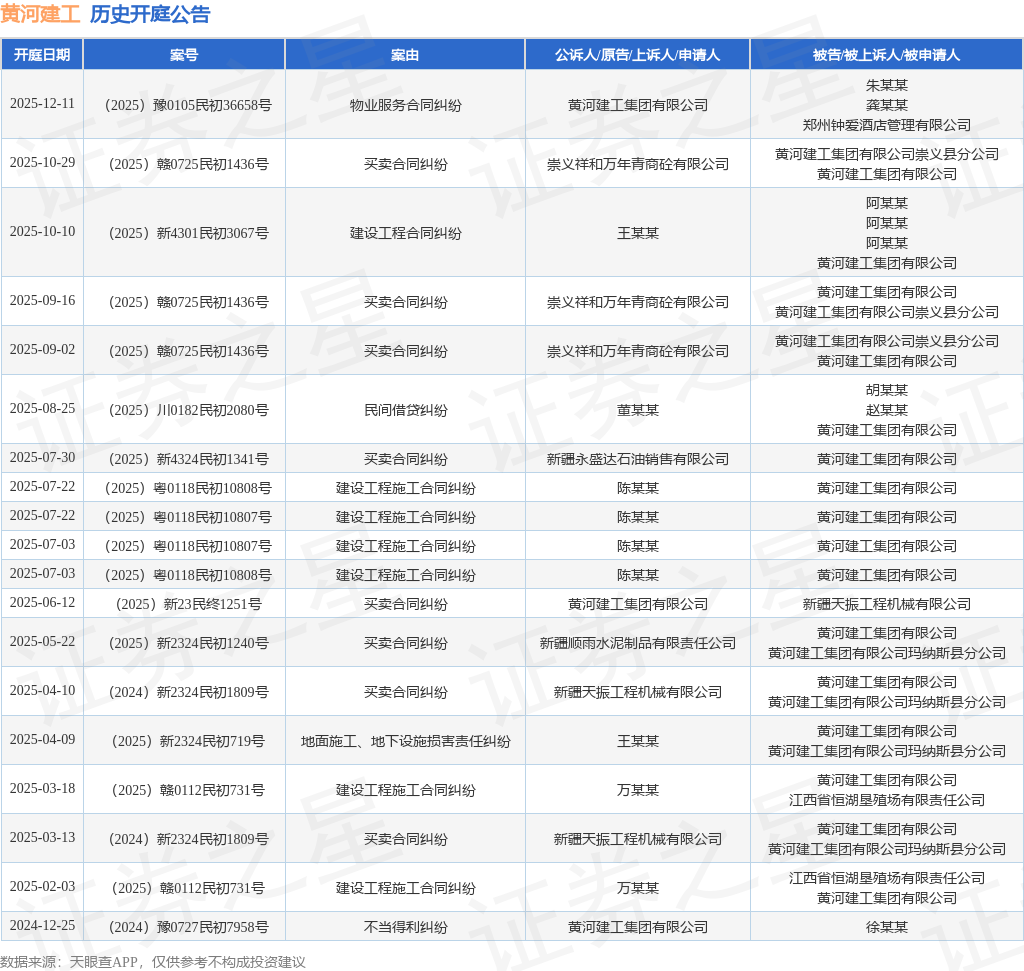Click plaintiff 新疆顺雨水泥制品有限责任公司
Screen dimensions: 1024x971
point(637,643)
